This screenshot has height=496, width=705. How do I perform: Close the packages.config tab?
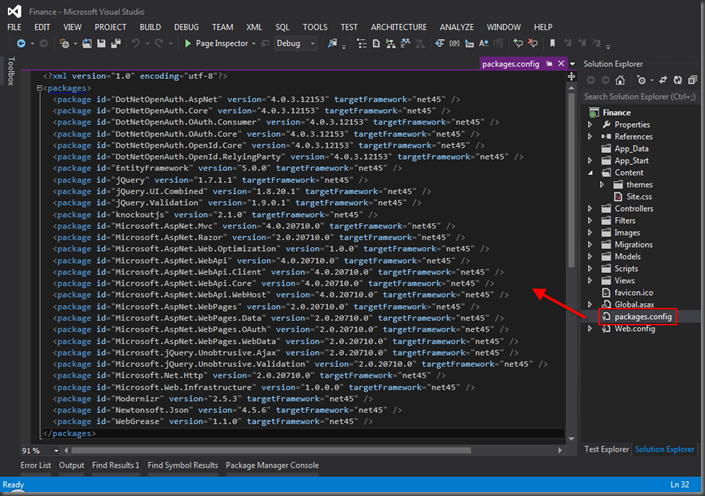[561, 64]
